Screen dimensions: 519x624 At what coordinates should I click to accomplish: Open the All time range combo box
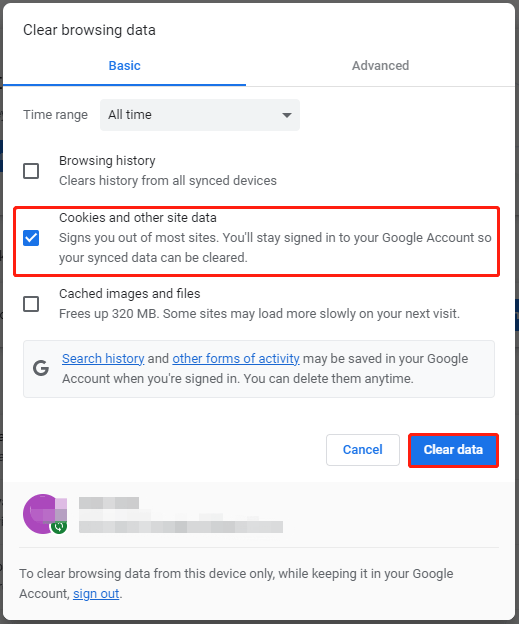click(x=200, y=115)
